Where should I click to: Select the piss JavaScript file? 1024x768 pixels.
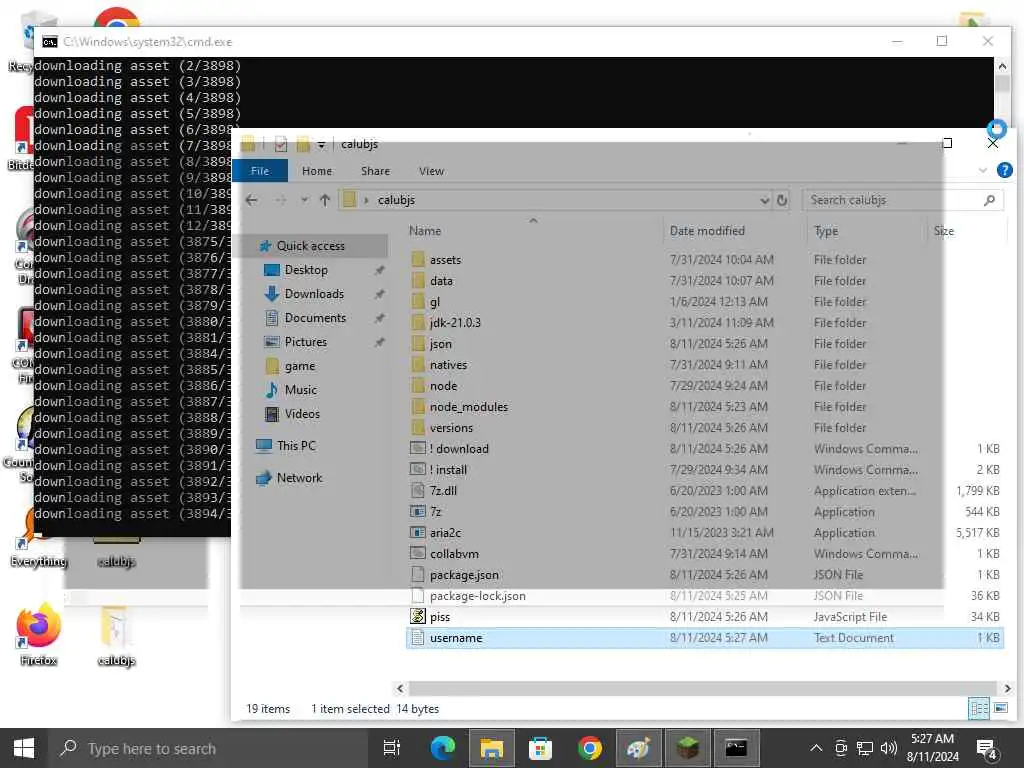tap(440, 616)
